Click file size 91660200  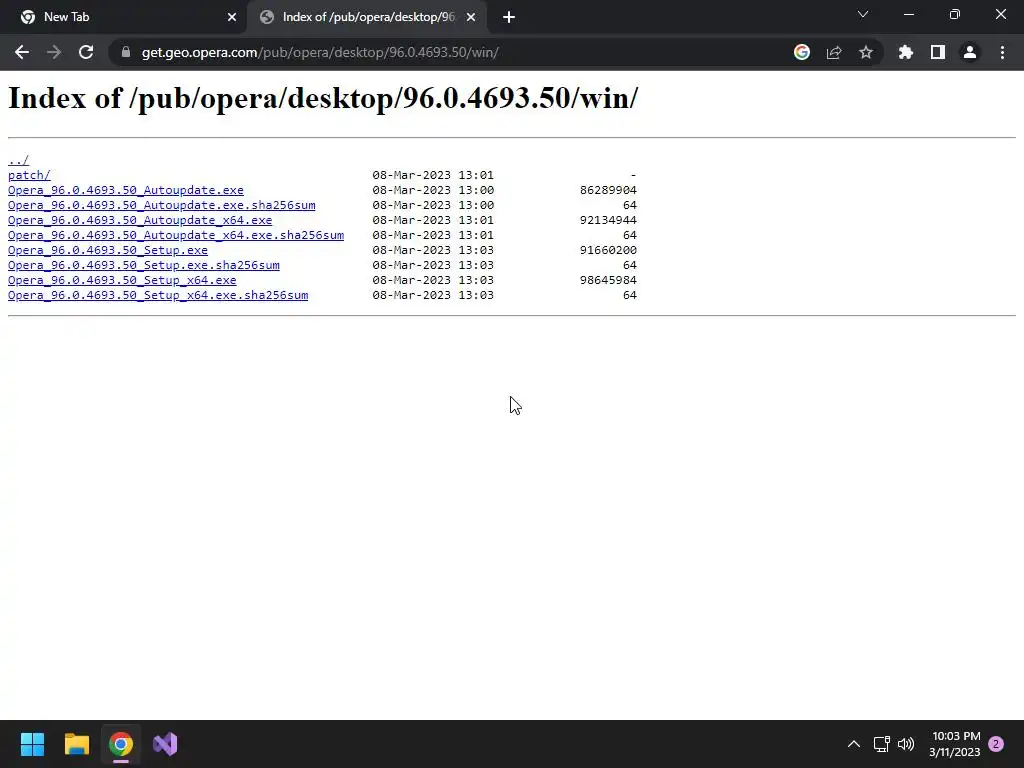pyautogui.click(x=608, y=250)
